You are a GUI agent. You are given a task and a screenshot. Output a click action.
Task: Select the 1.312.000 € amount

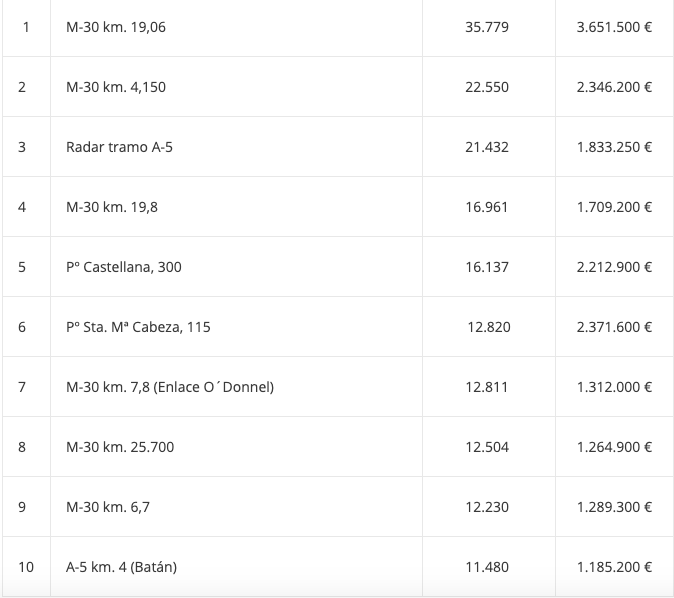point(614,387)
